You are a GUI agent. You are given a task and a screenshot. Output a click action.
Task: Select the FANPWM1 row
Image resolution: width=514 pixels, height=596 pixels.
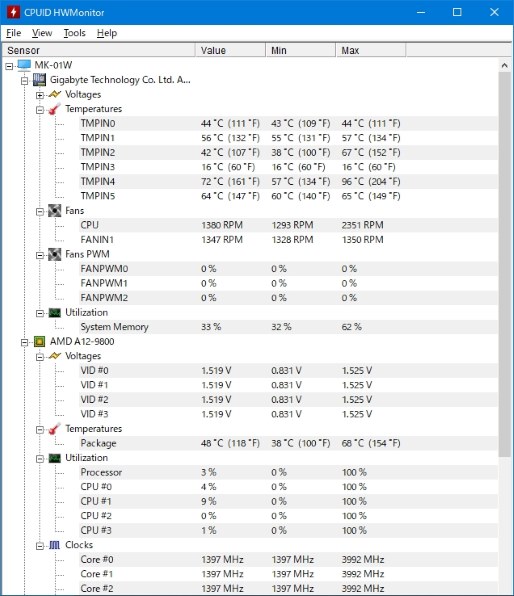(x=288, y=283)
